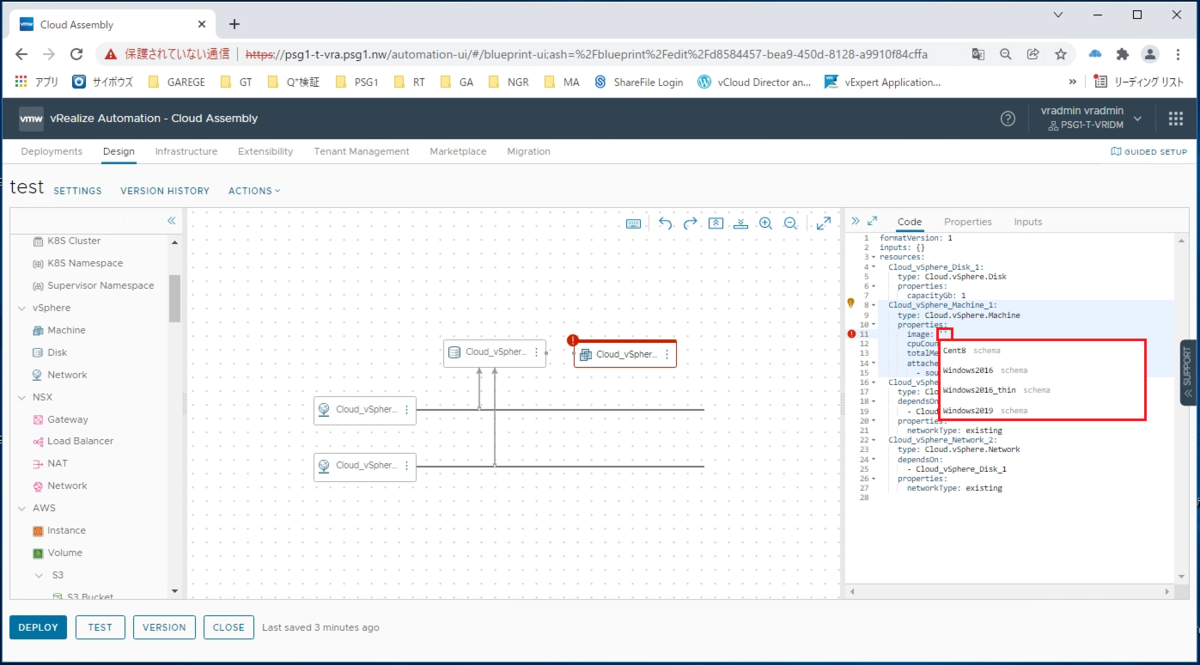Screen dimensions: 1200x666
Task: Go to the Marketplace tab
Action: click(458, 152)
